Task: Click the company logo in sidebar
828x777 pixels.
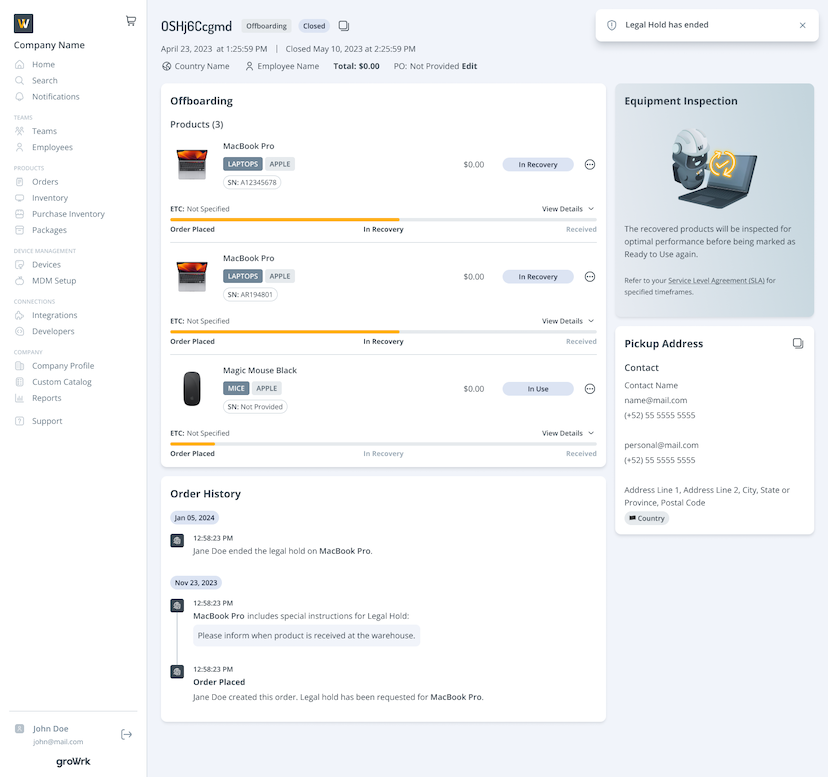Action: (x=23, y=23)
